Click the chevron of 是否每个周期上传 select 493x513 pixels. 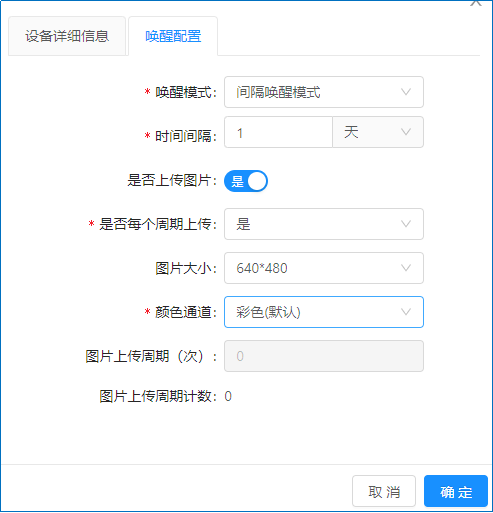(x=405, y=224)
